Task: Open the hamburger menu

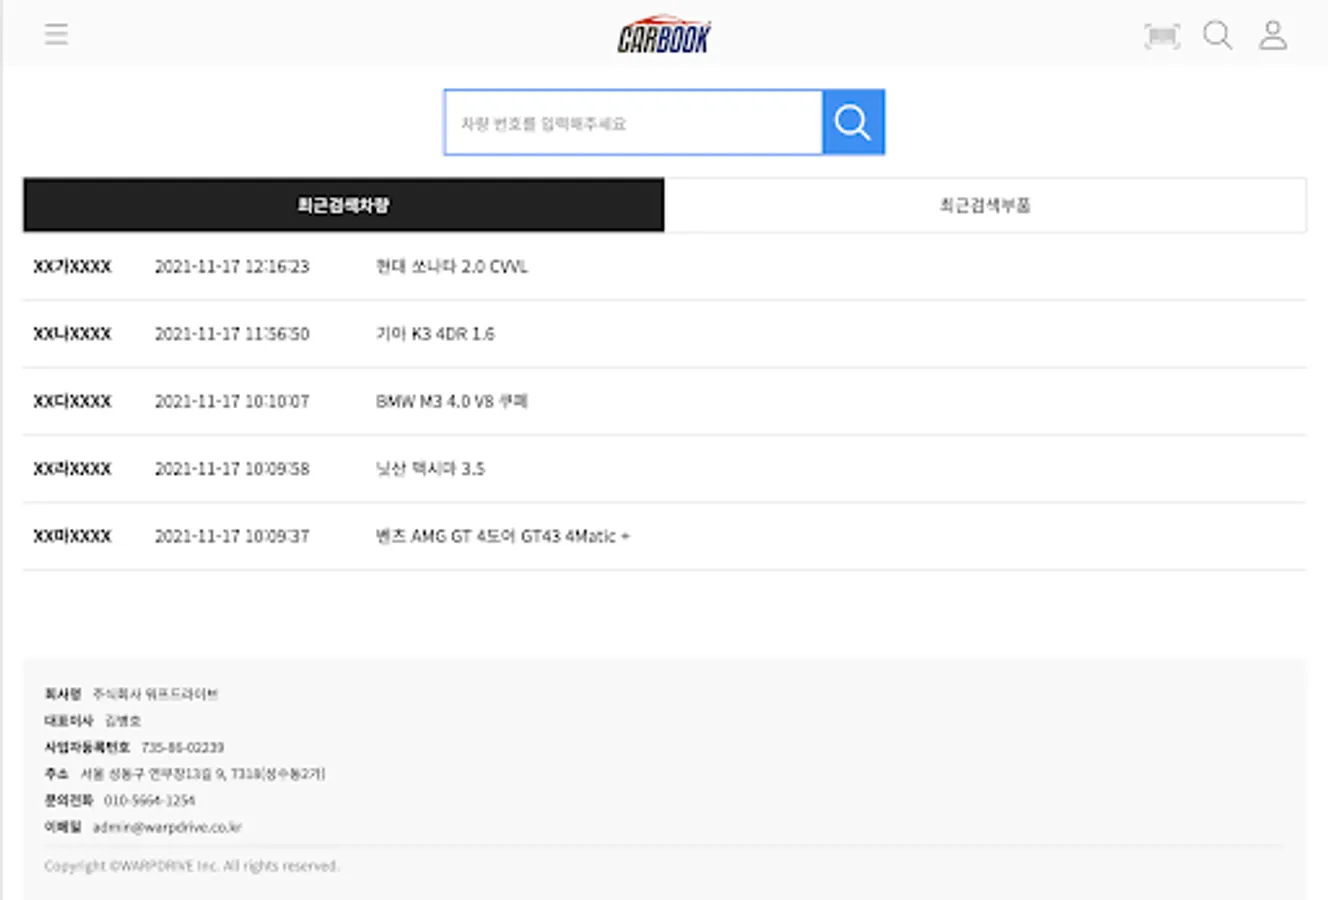Action: (56, 34)
